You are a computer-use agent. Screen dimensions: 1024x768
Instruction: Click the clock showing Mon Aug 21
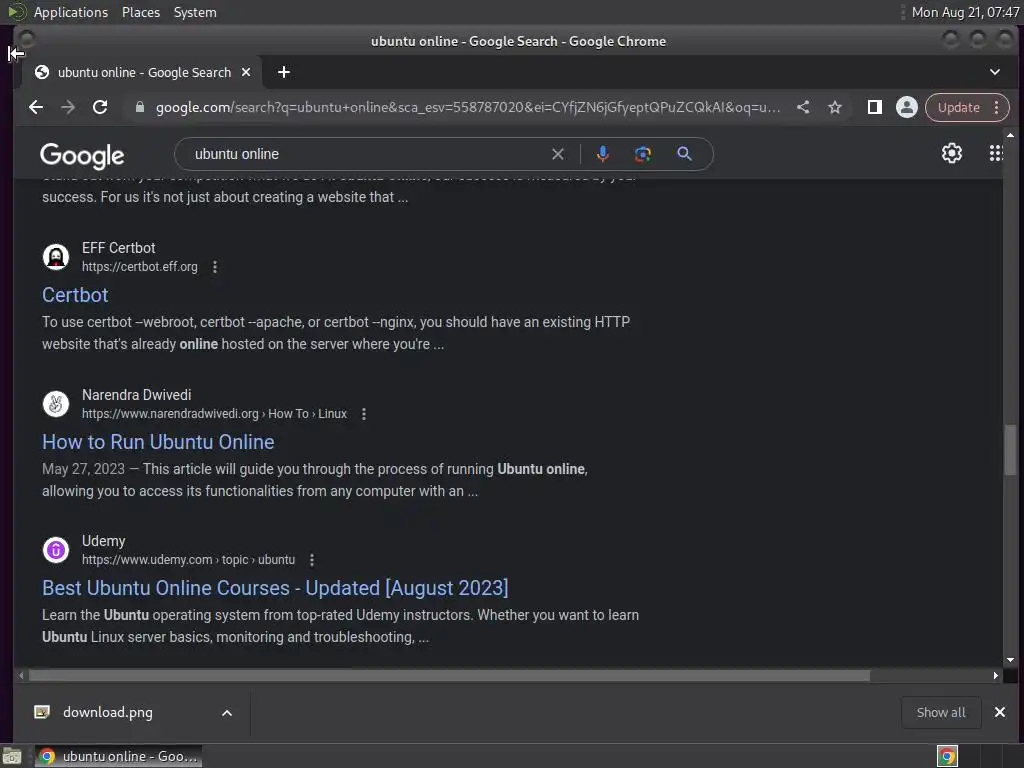965,12
